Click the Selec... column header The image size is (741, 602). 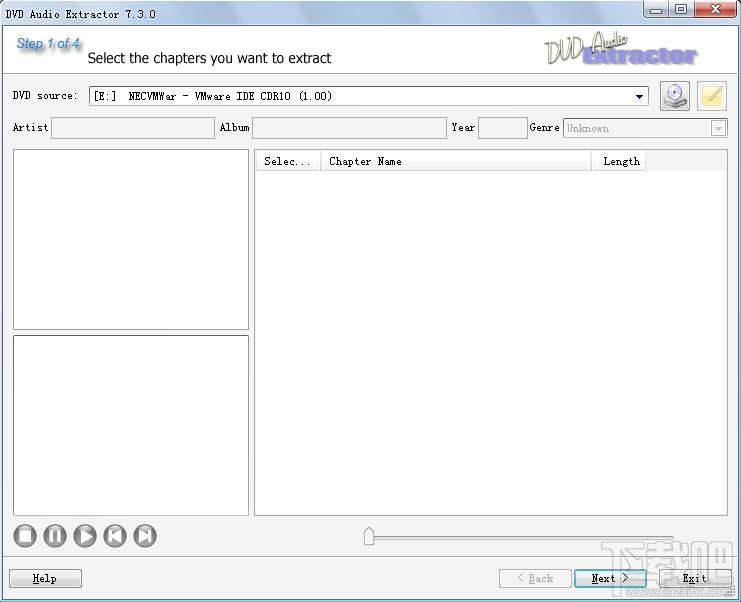point(288,161)
